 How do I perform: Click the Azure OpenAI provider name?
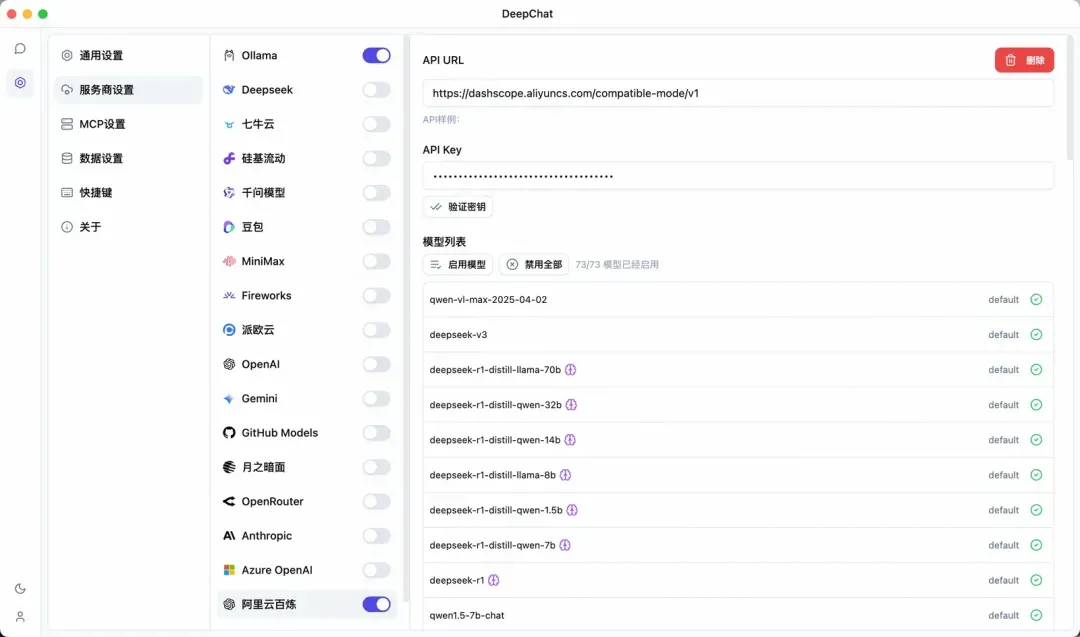(x=277, y=570)
